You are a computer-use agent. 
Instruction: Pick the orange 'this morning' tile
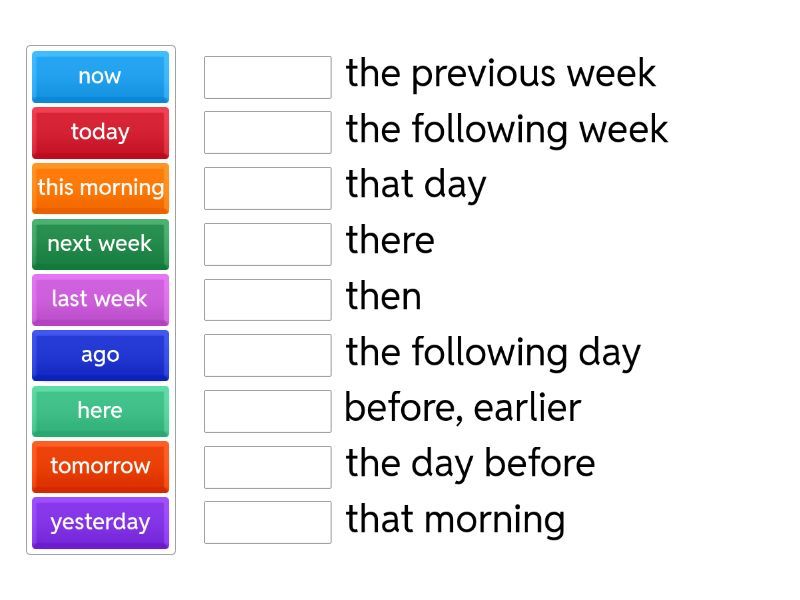[x=100, y=188]
